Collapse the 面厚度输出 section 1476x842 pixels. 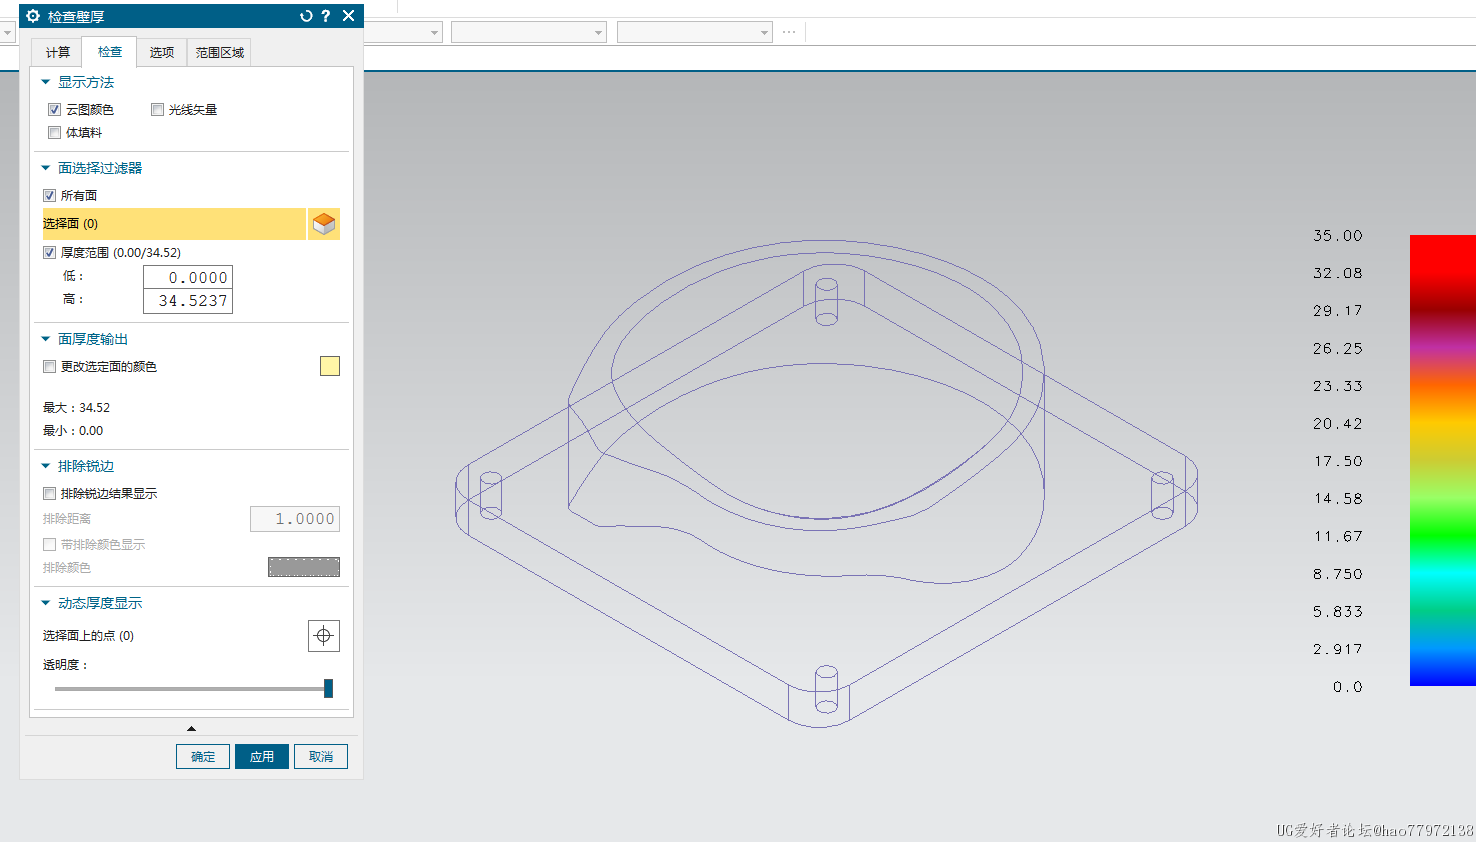[46, 339]
